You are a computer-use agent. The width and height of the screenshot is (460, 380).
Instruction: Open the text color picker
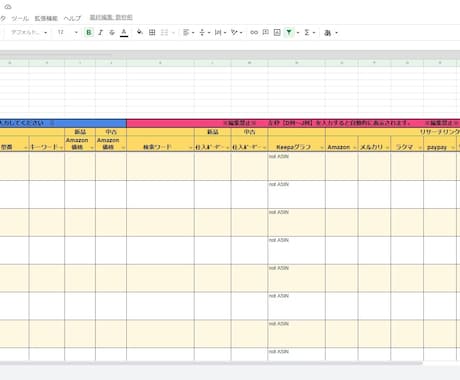click(124, 33)
